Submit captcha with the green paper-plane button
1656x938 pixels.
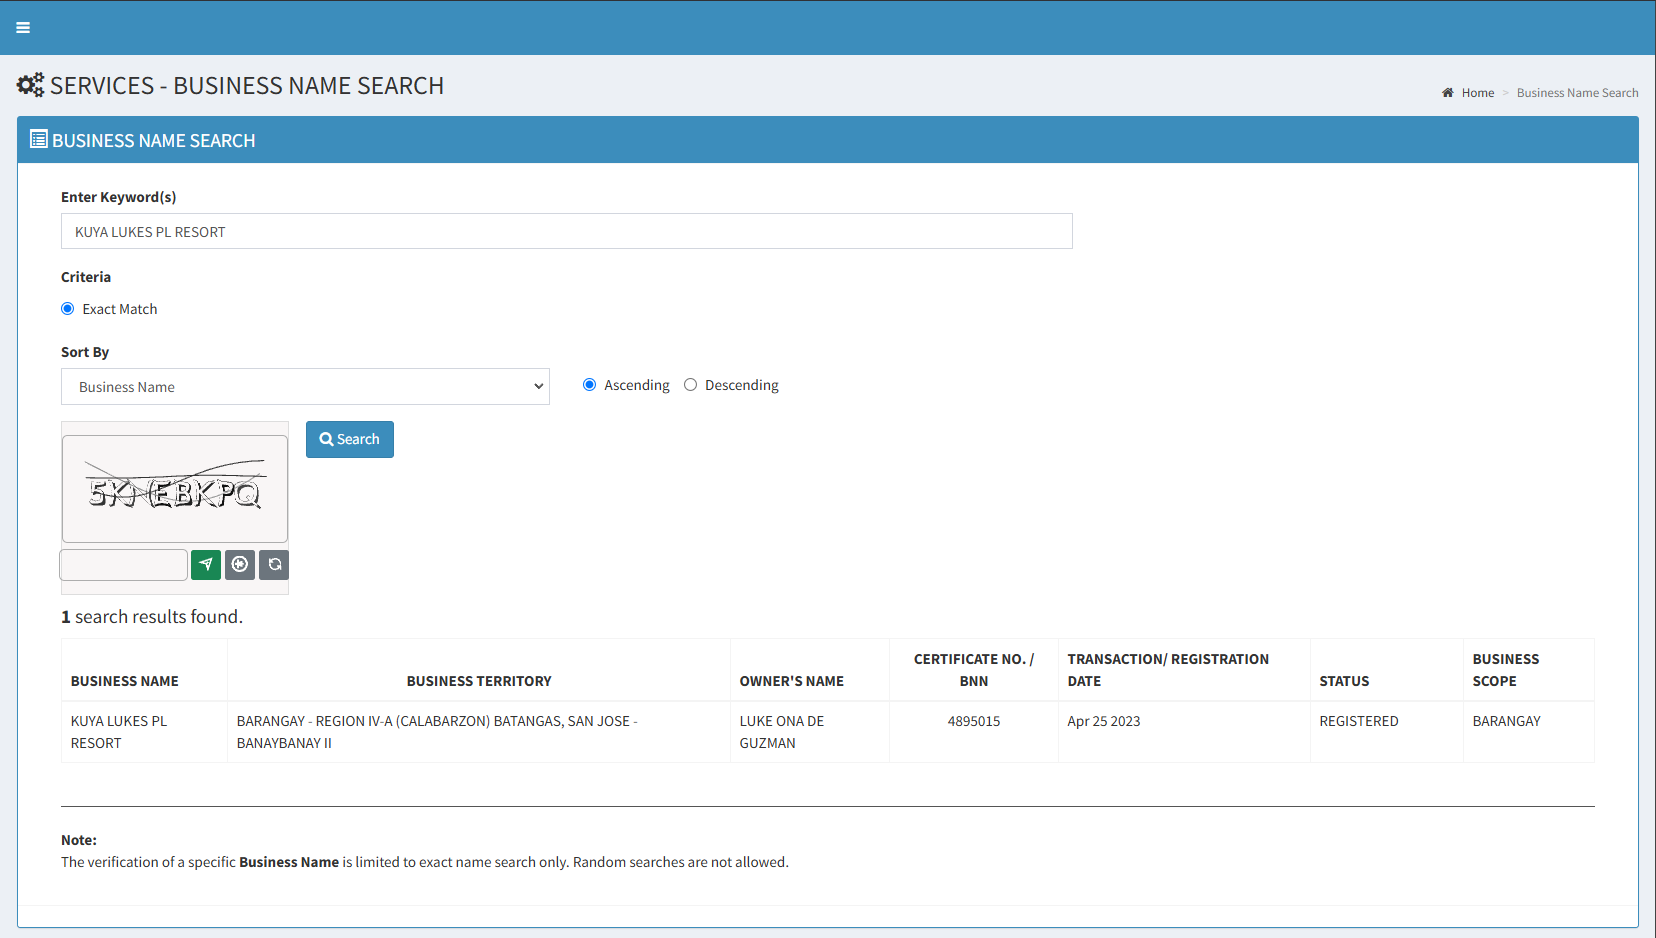coord(206,565)
